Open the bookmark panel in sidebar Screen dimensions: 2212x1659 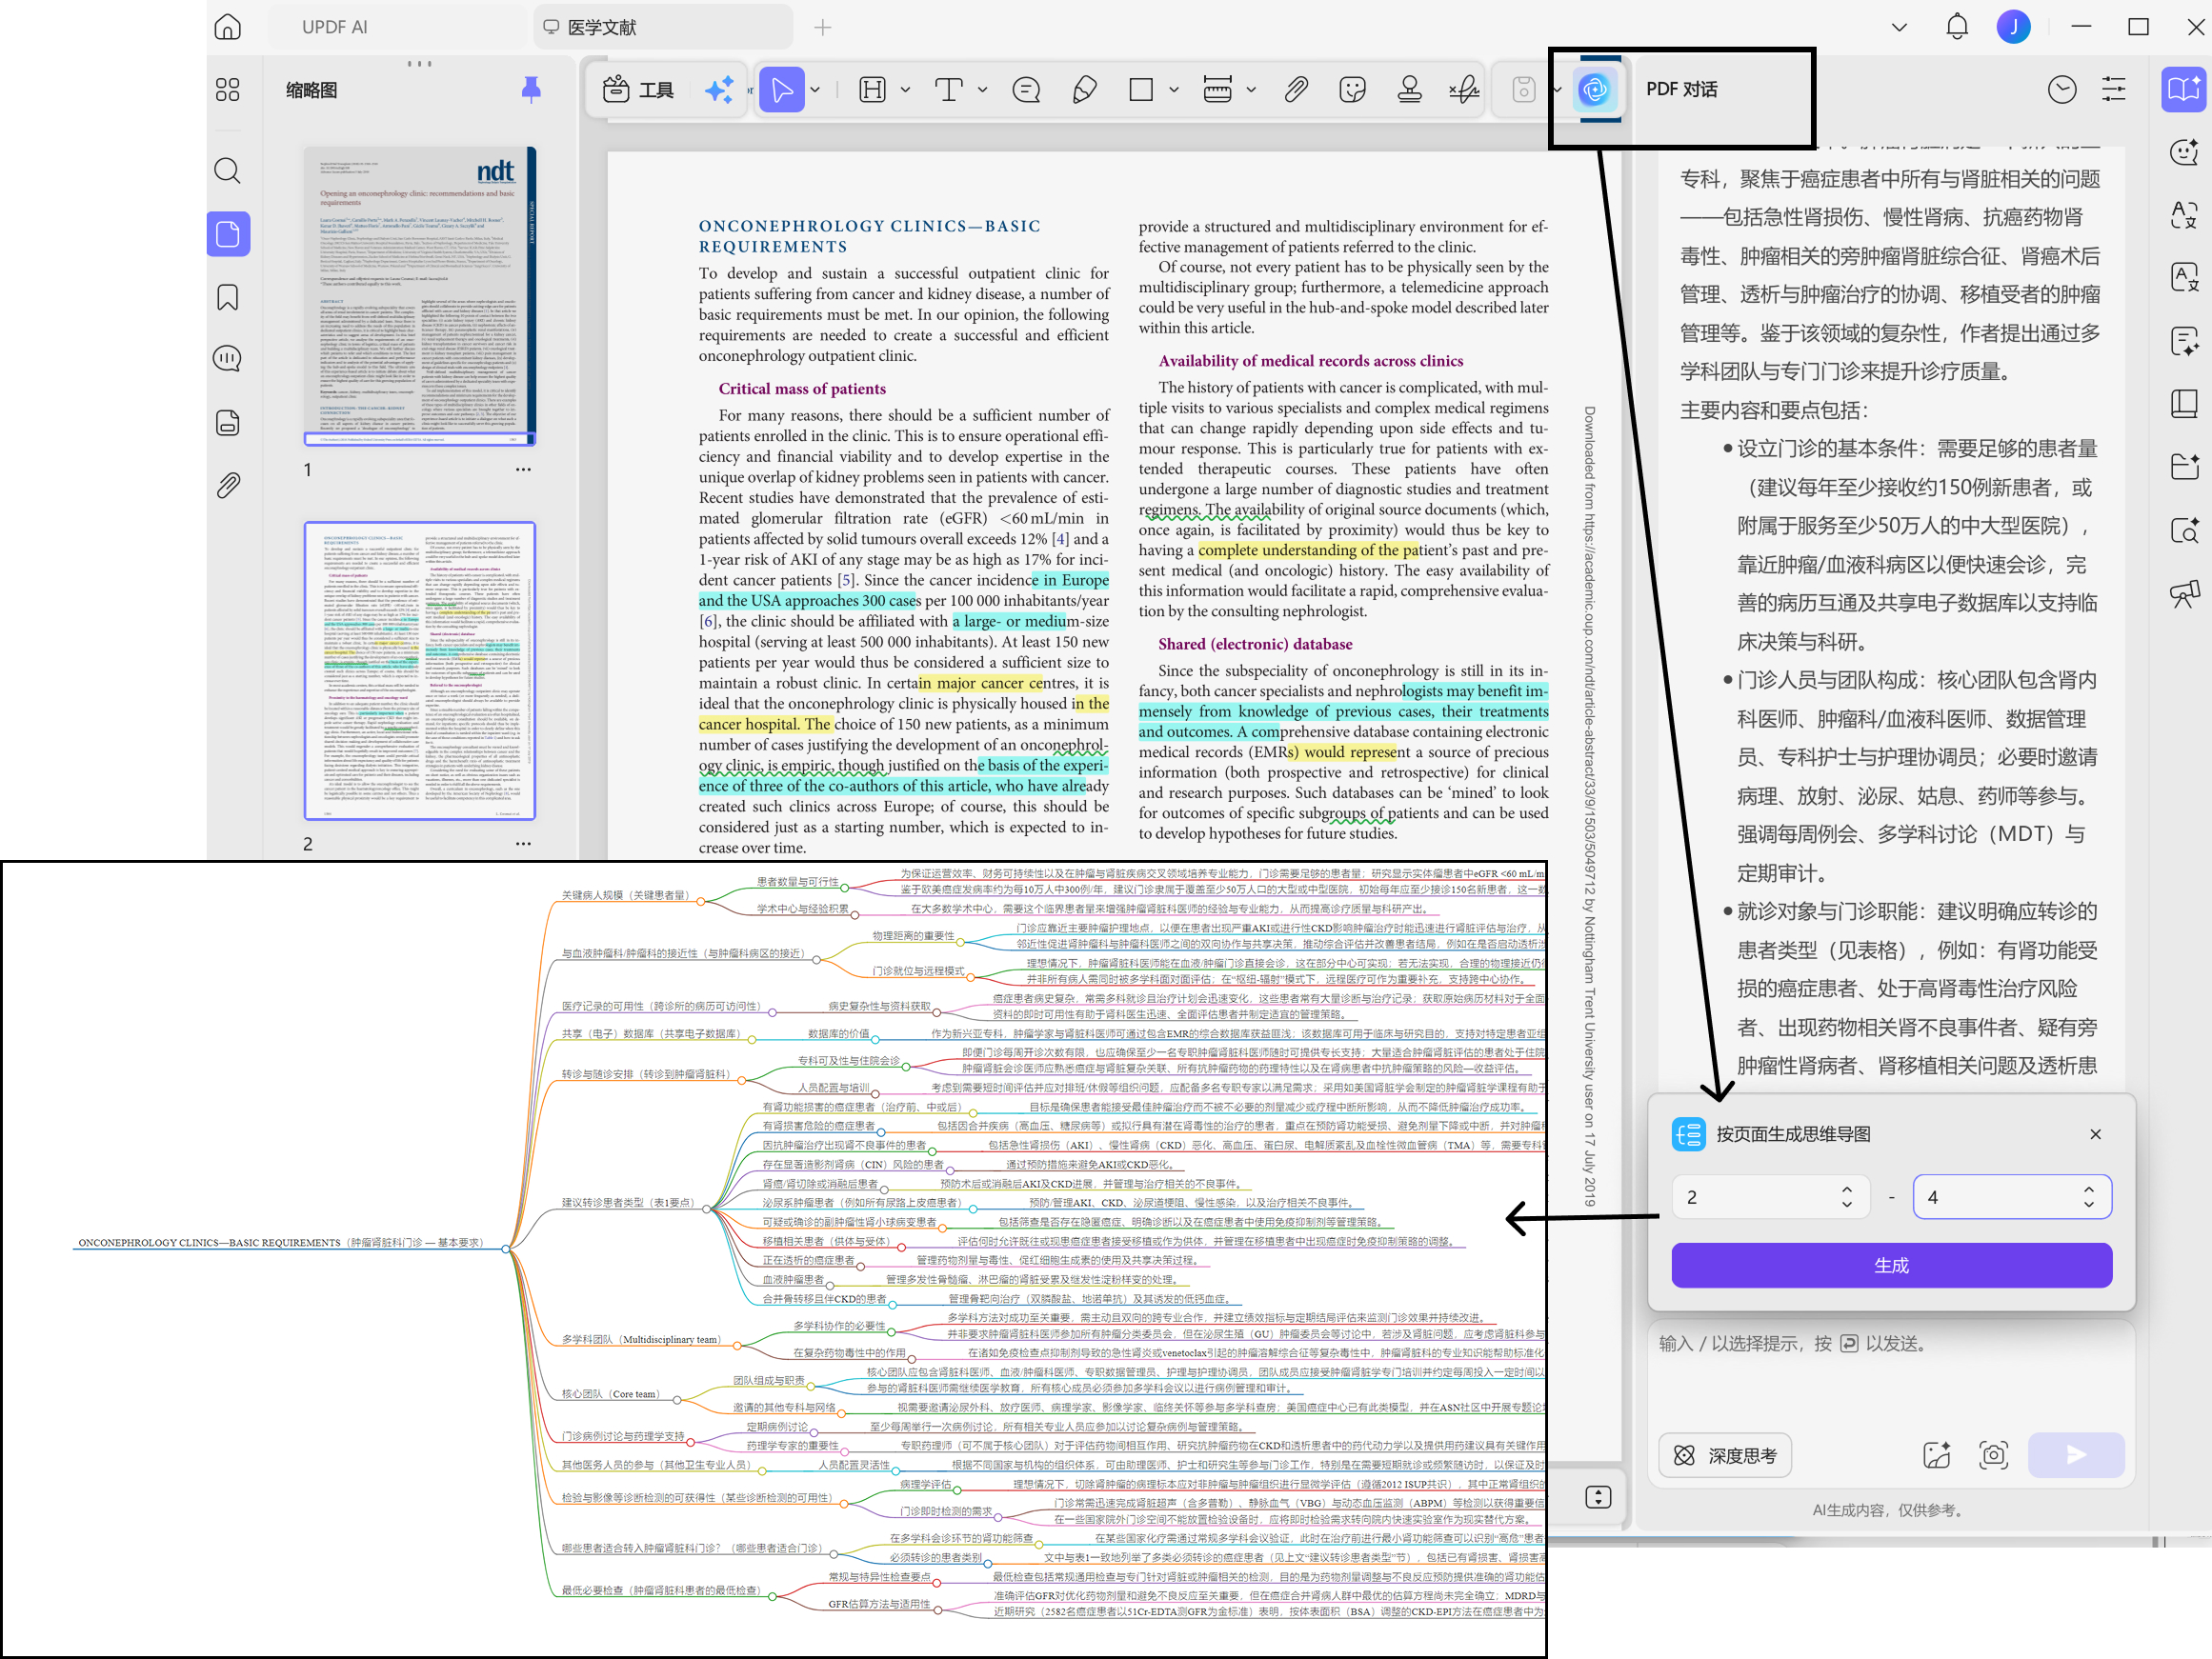[x=228, y=297]
